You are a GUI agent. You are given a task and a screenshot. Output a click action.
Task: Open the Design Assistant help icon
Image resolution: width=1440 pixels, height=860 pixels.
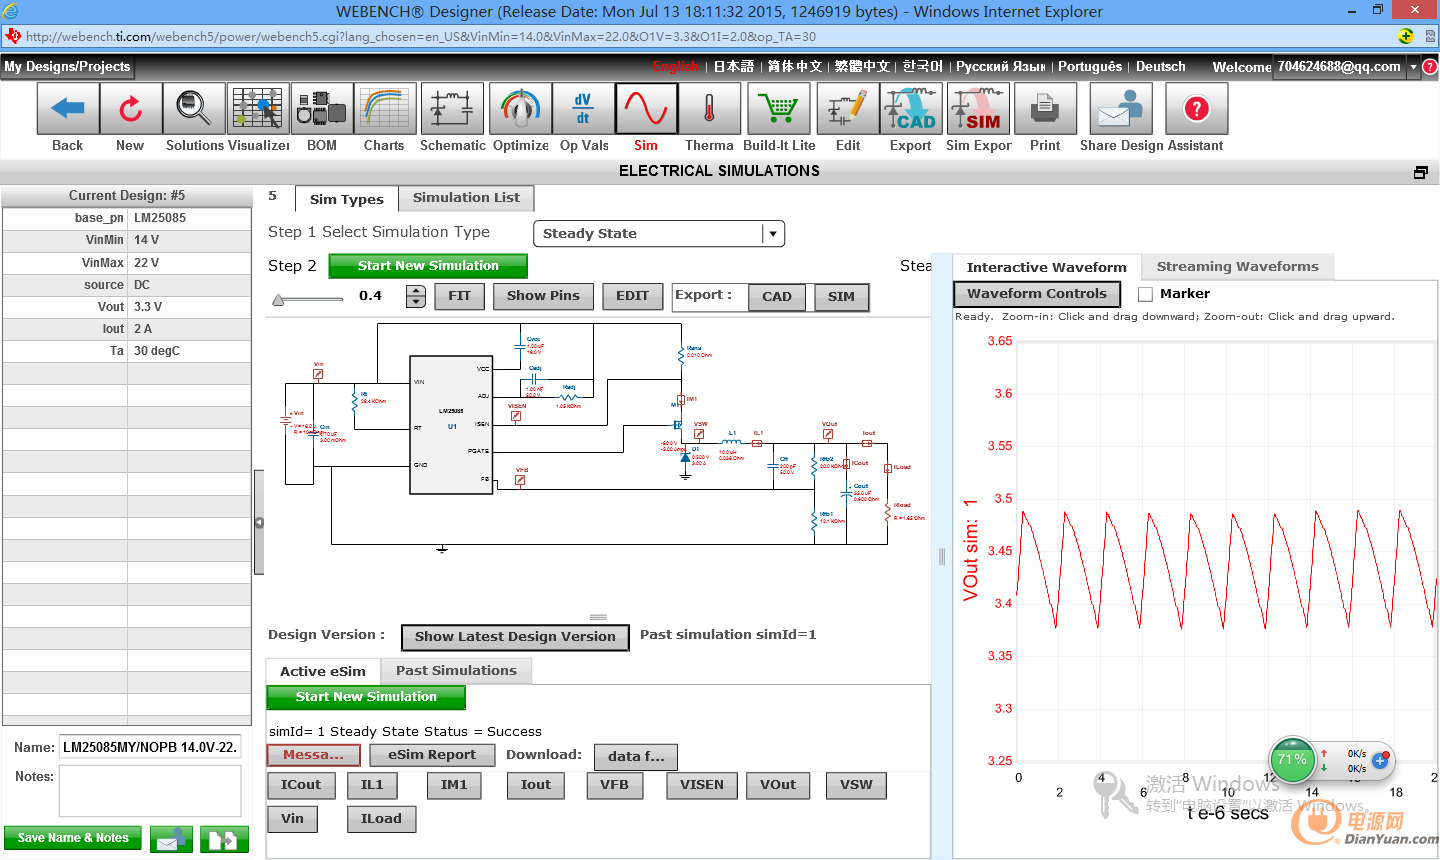point(1196,108)
